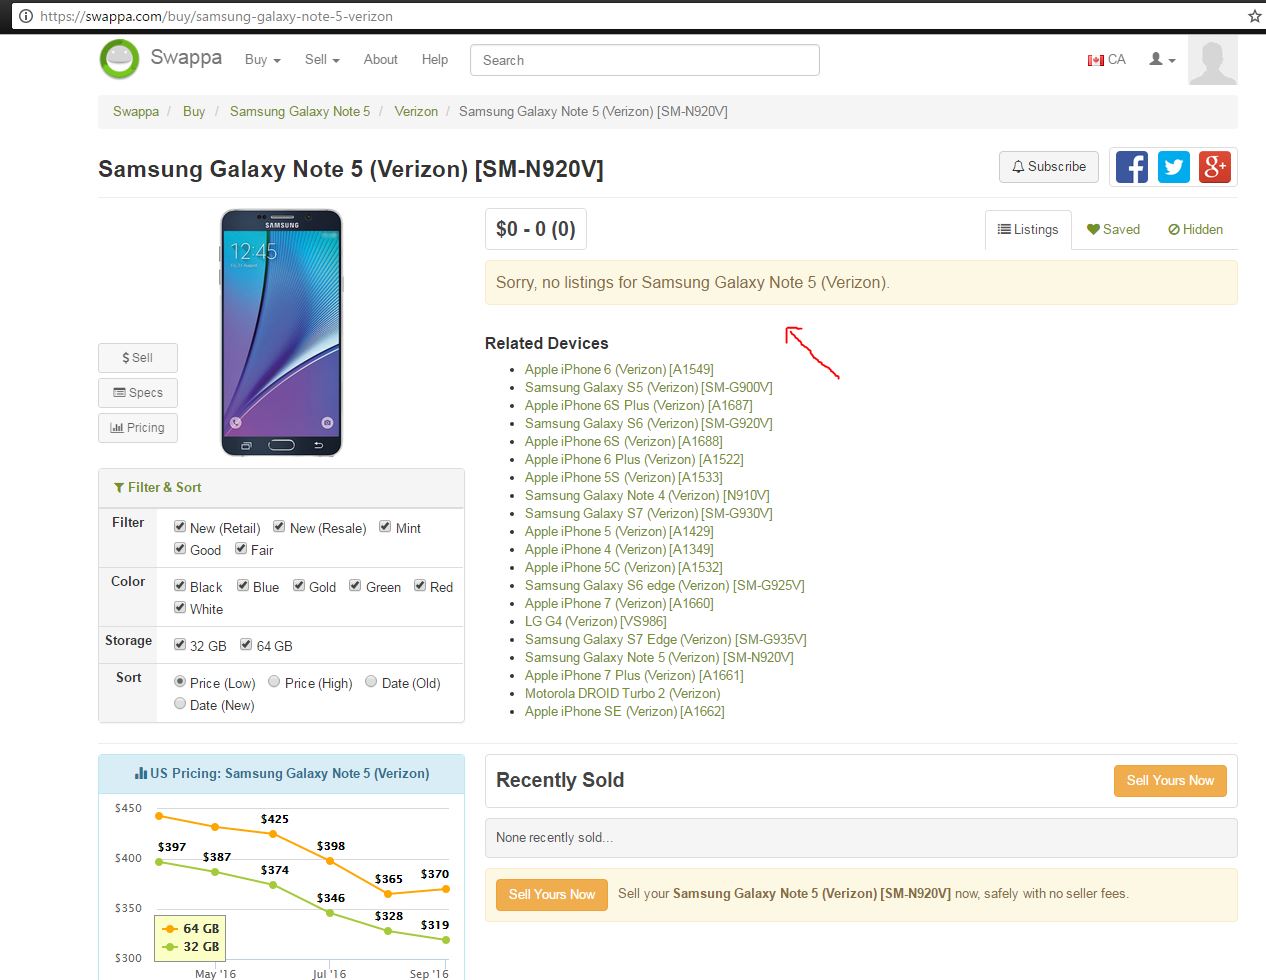Image resolution: width=1266 pixels, height=980 pixels.
Task: Click Buy breadcrumb link
Action: [x=194, y=112]
